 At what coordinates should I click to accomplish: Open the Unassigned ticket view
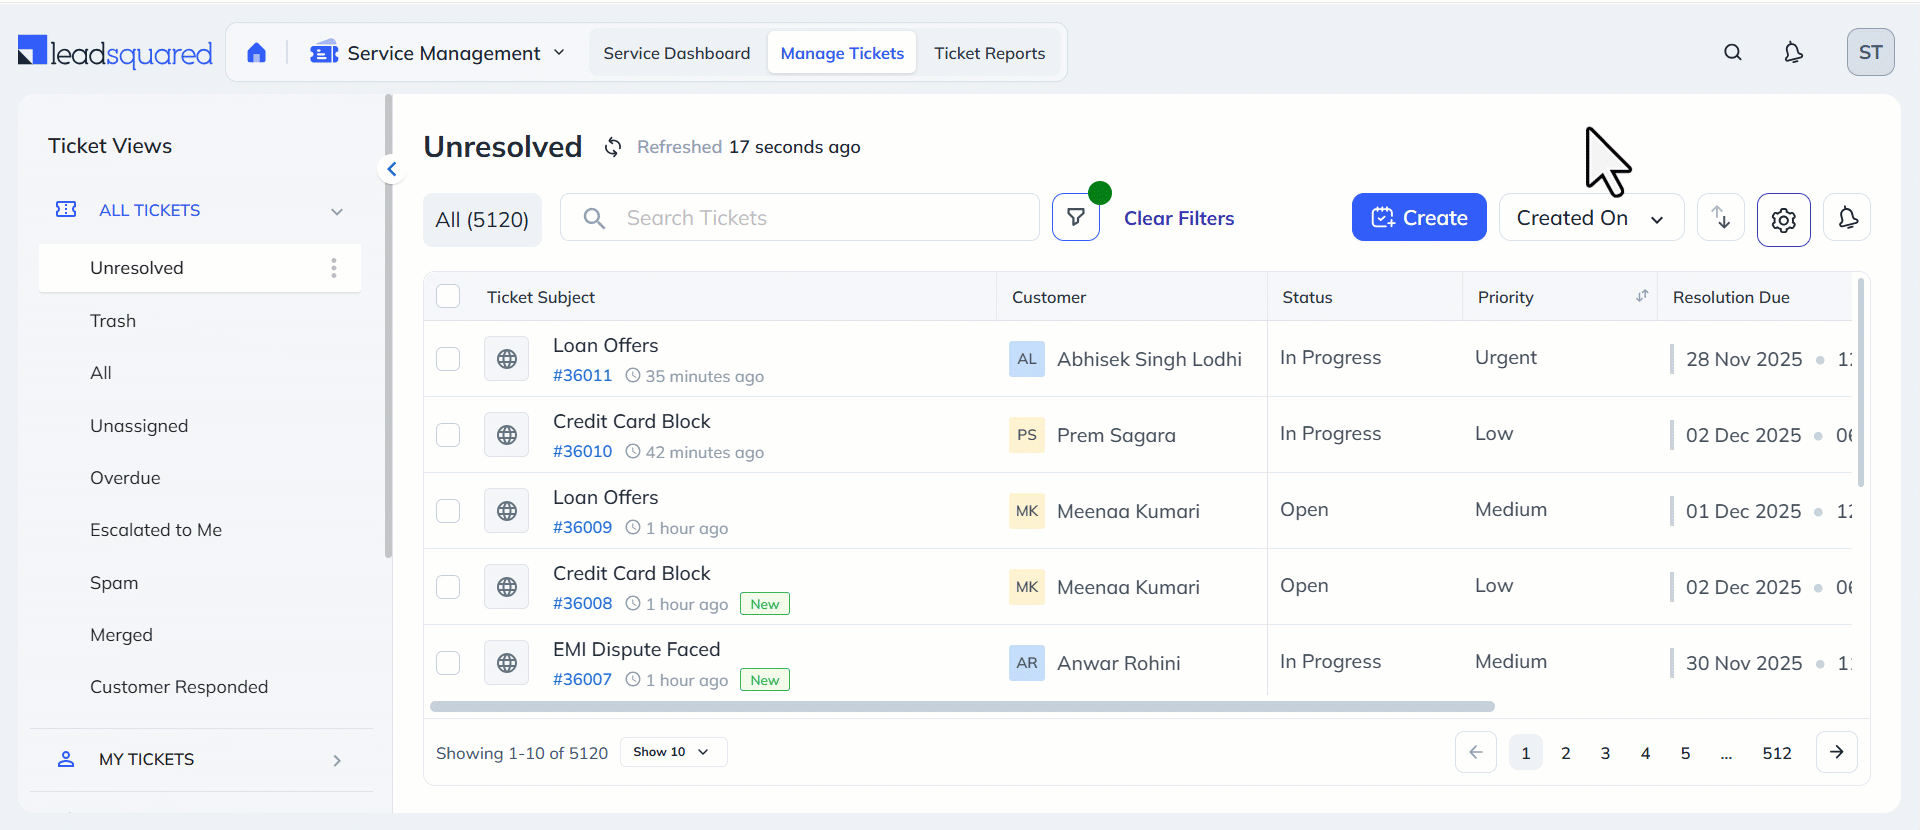point(139,426)
